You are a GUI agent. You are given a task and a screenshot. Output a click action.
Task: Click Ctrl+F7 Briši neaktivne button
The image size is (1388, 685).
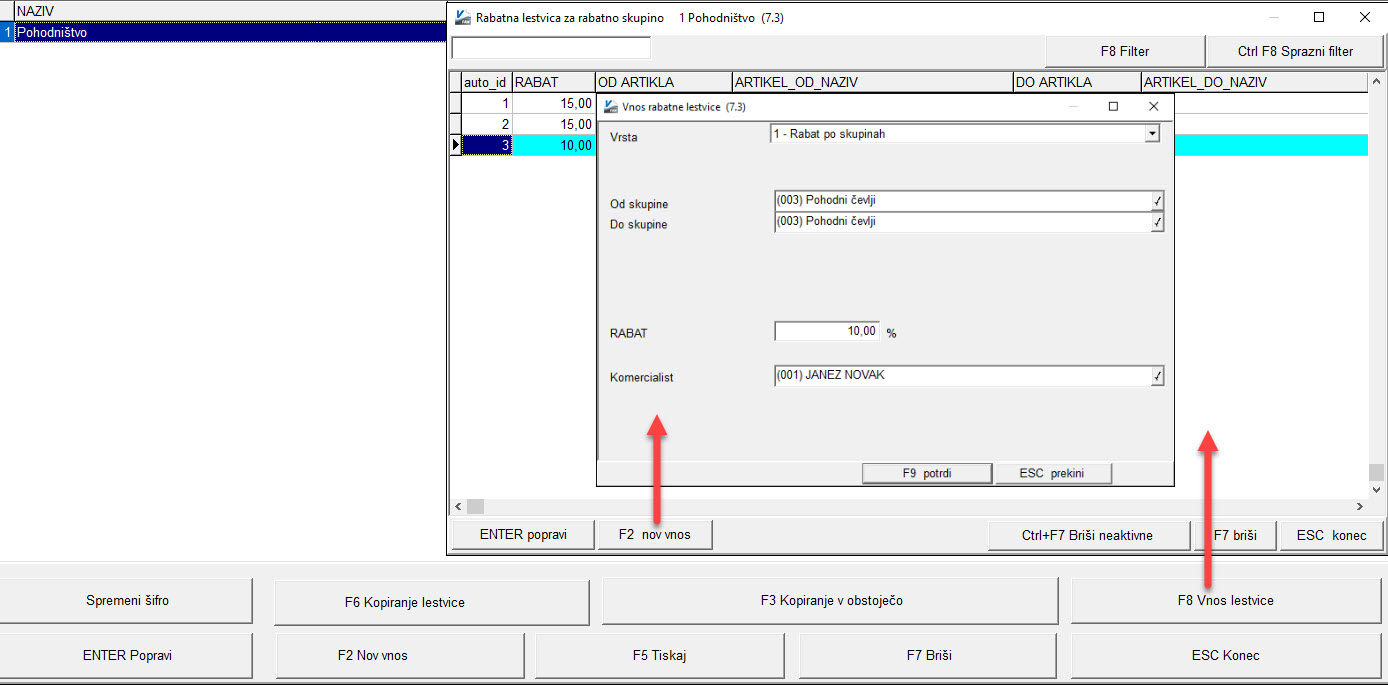(x=1087, y=535)
